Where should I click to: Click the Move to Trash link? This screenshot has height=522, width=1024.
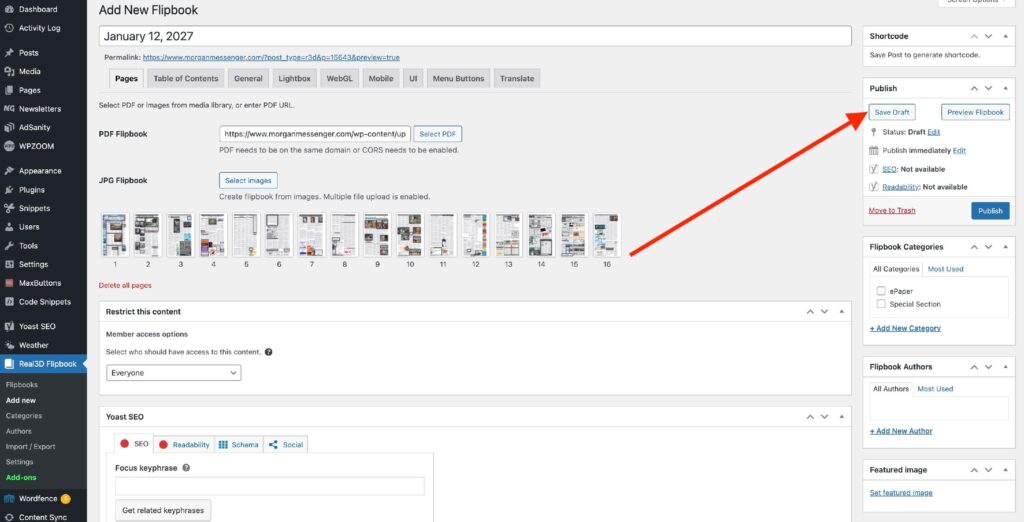click(892, 211)
